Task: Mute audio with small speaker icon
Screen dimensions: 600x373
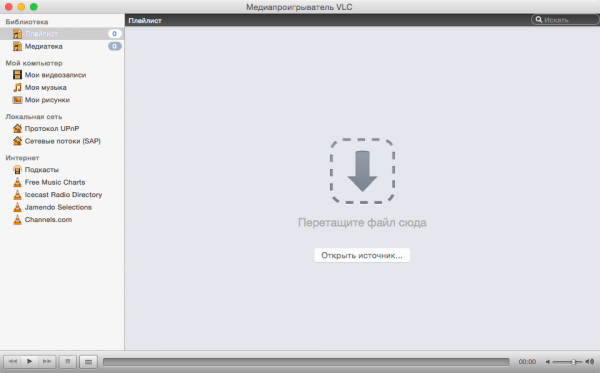Action: pos(548,362)
